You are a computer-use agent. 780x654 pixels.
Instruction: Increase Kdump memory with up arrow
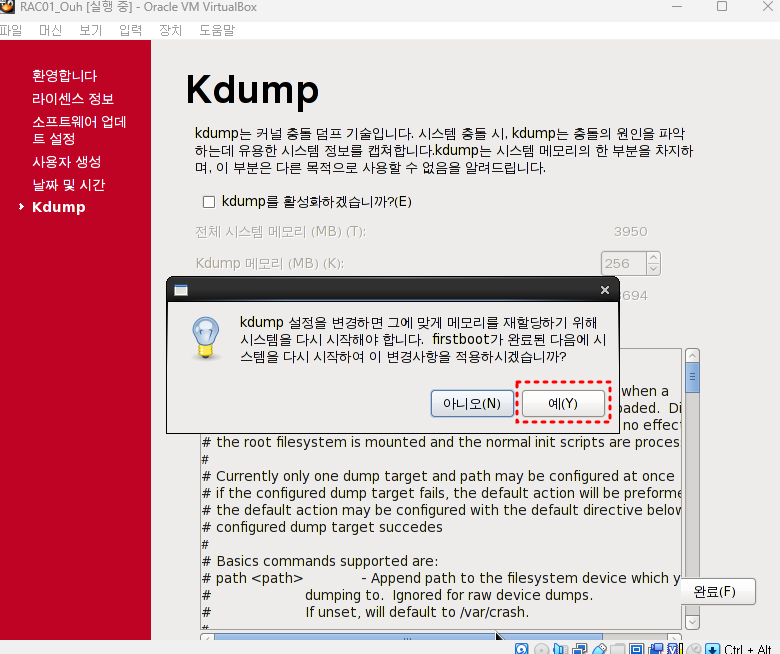click(x=654, y=258)
